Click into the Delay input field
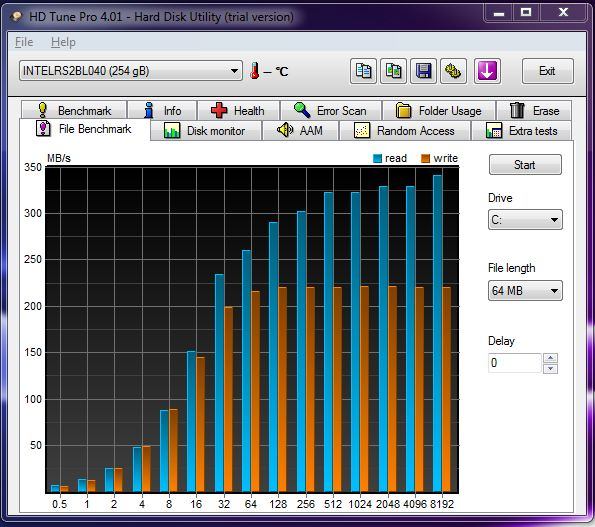This screenshot has height=527, width=595. pyautogui.click(x=515, y=363)
